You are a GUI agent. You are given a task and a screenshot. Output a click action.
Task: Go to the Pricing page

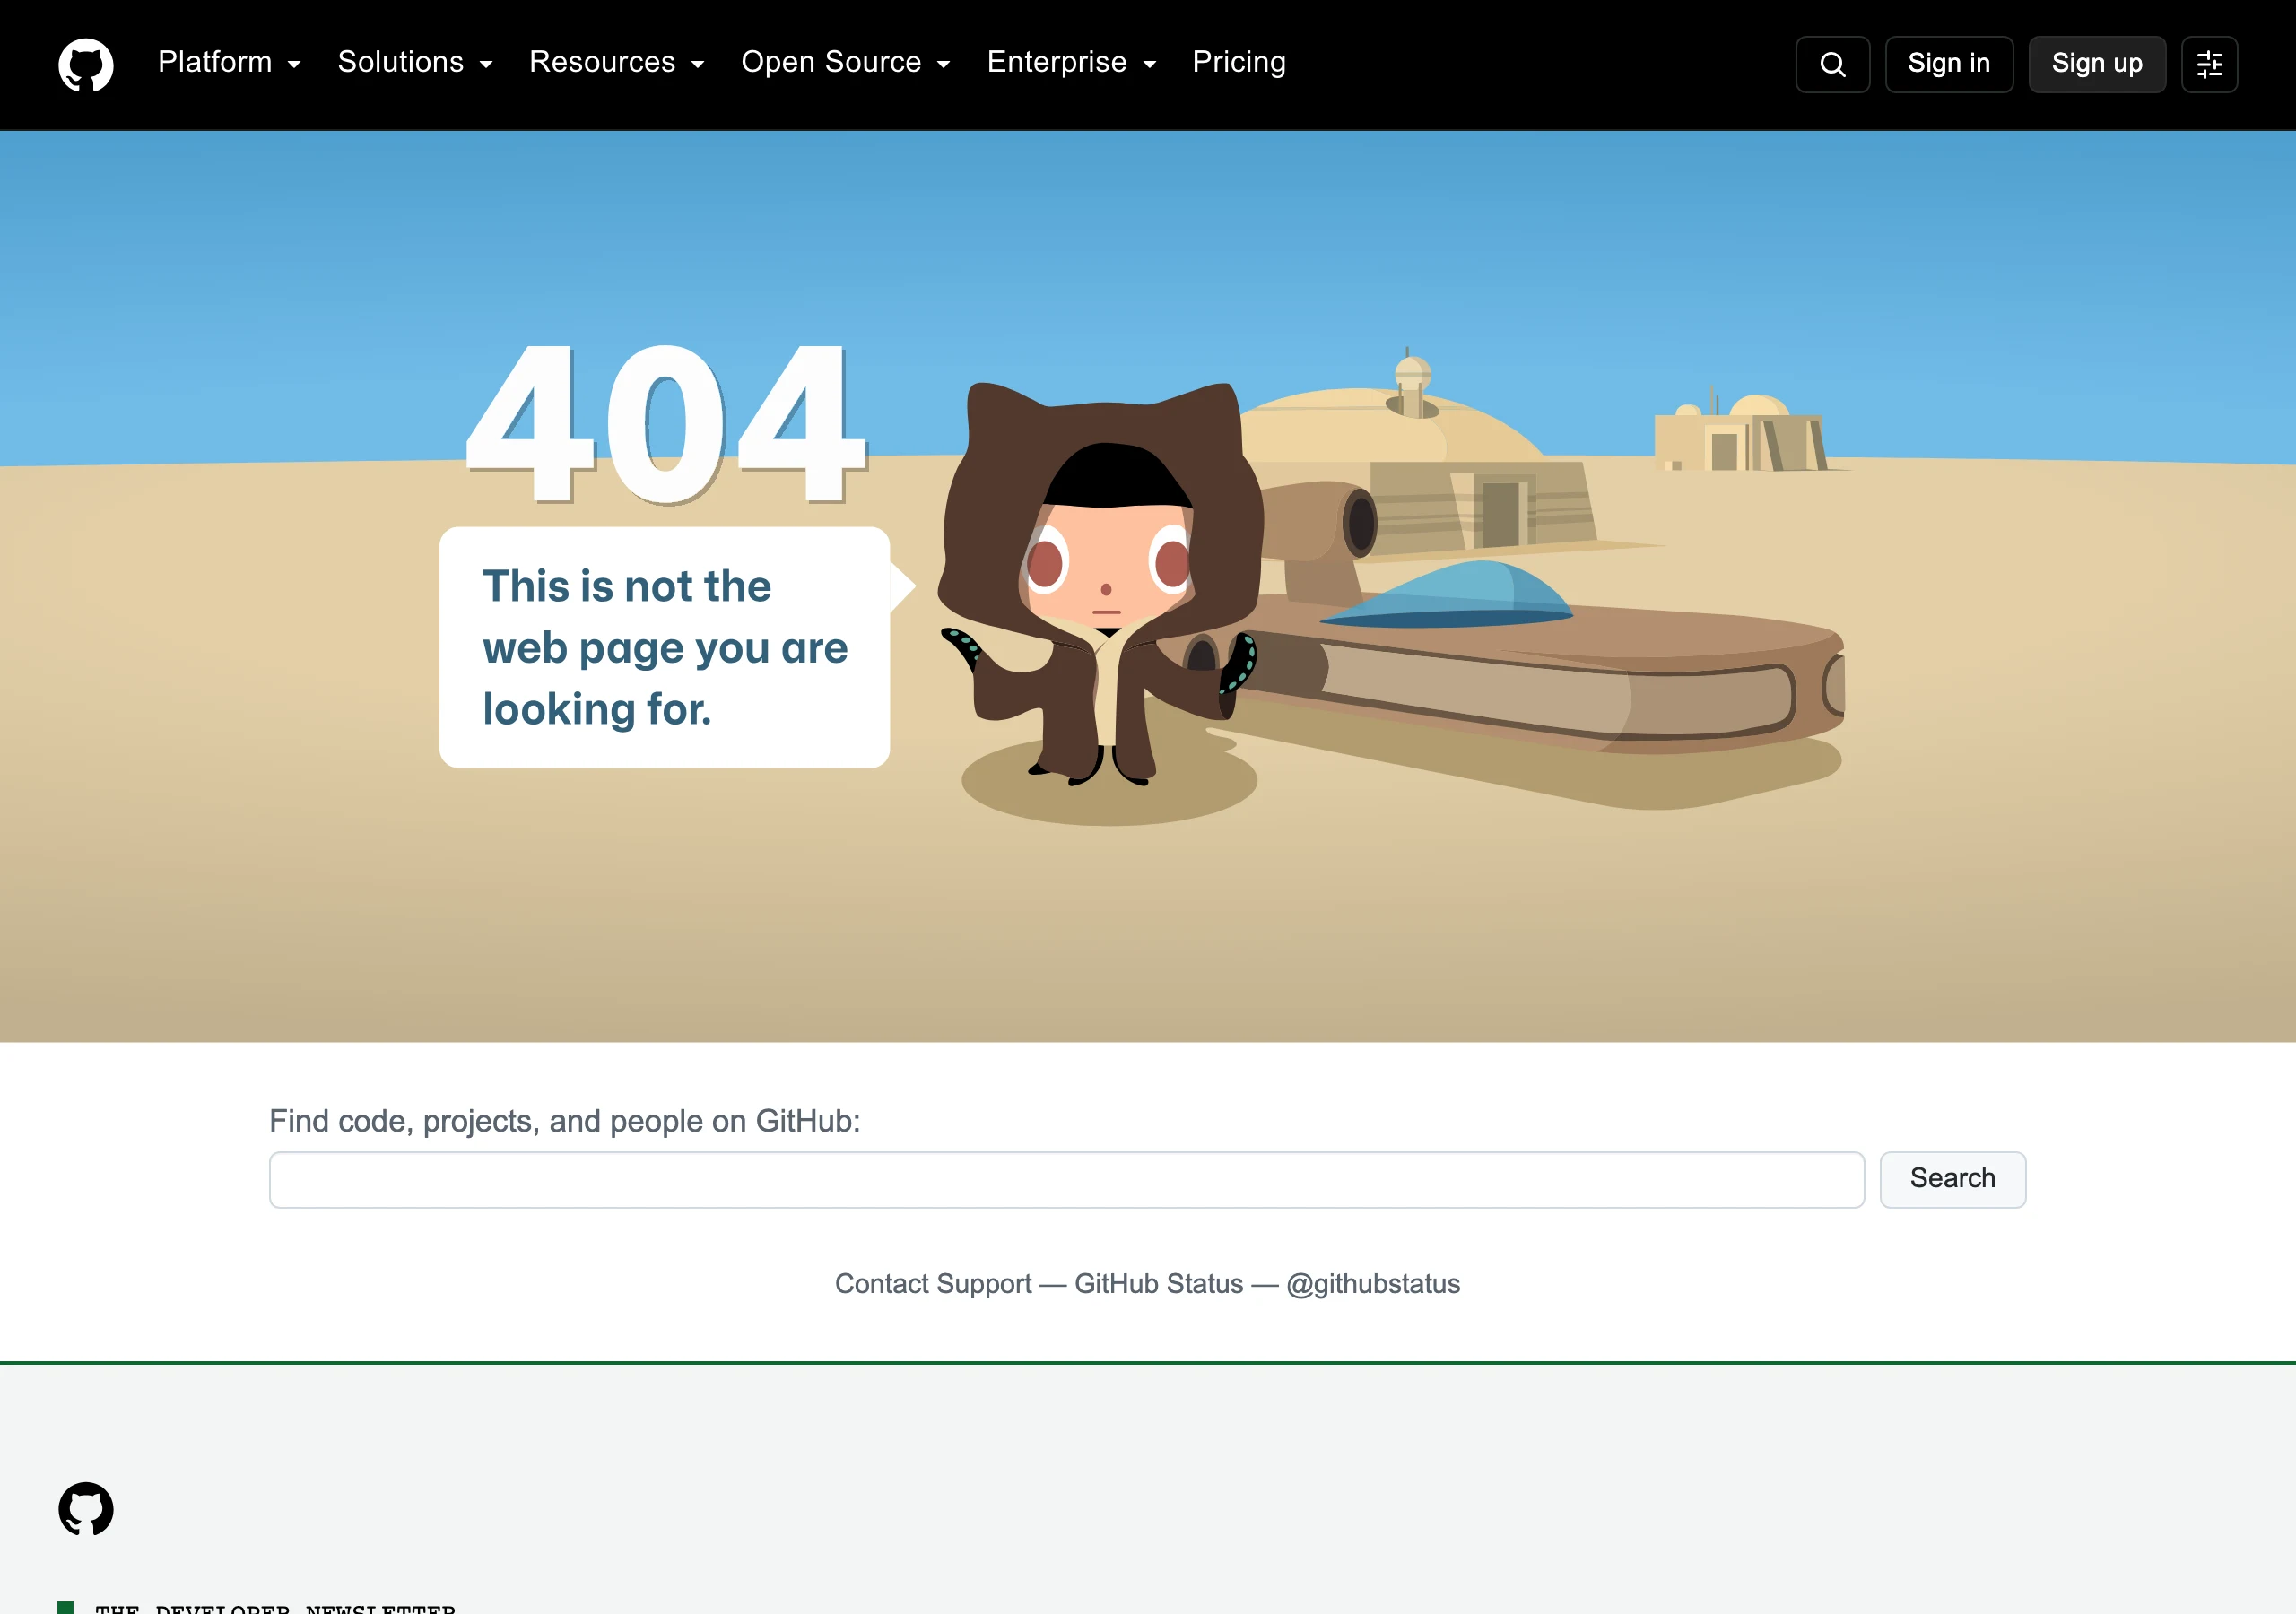[x=1239, y=62]
